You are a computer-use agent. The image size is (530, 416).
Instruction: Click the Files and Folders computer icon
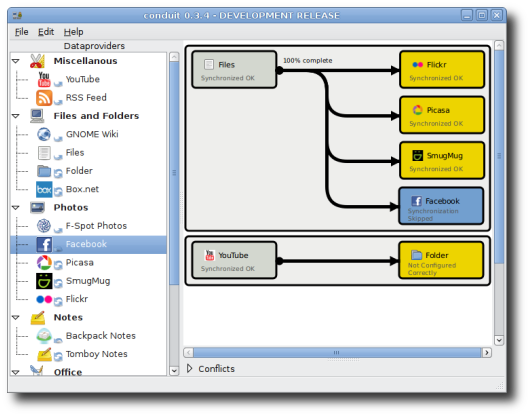(x=37, y=116)
